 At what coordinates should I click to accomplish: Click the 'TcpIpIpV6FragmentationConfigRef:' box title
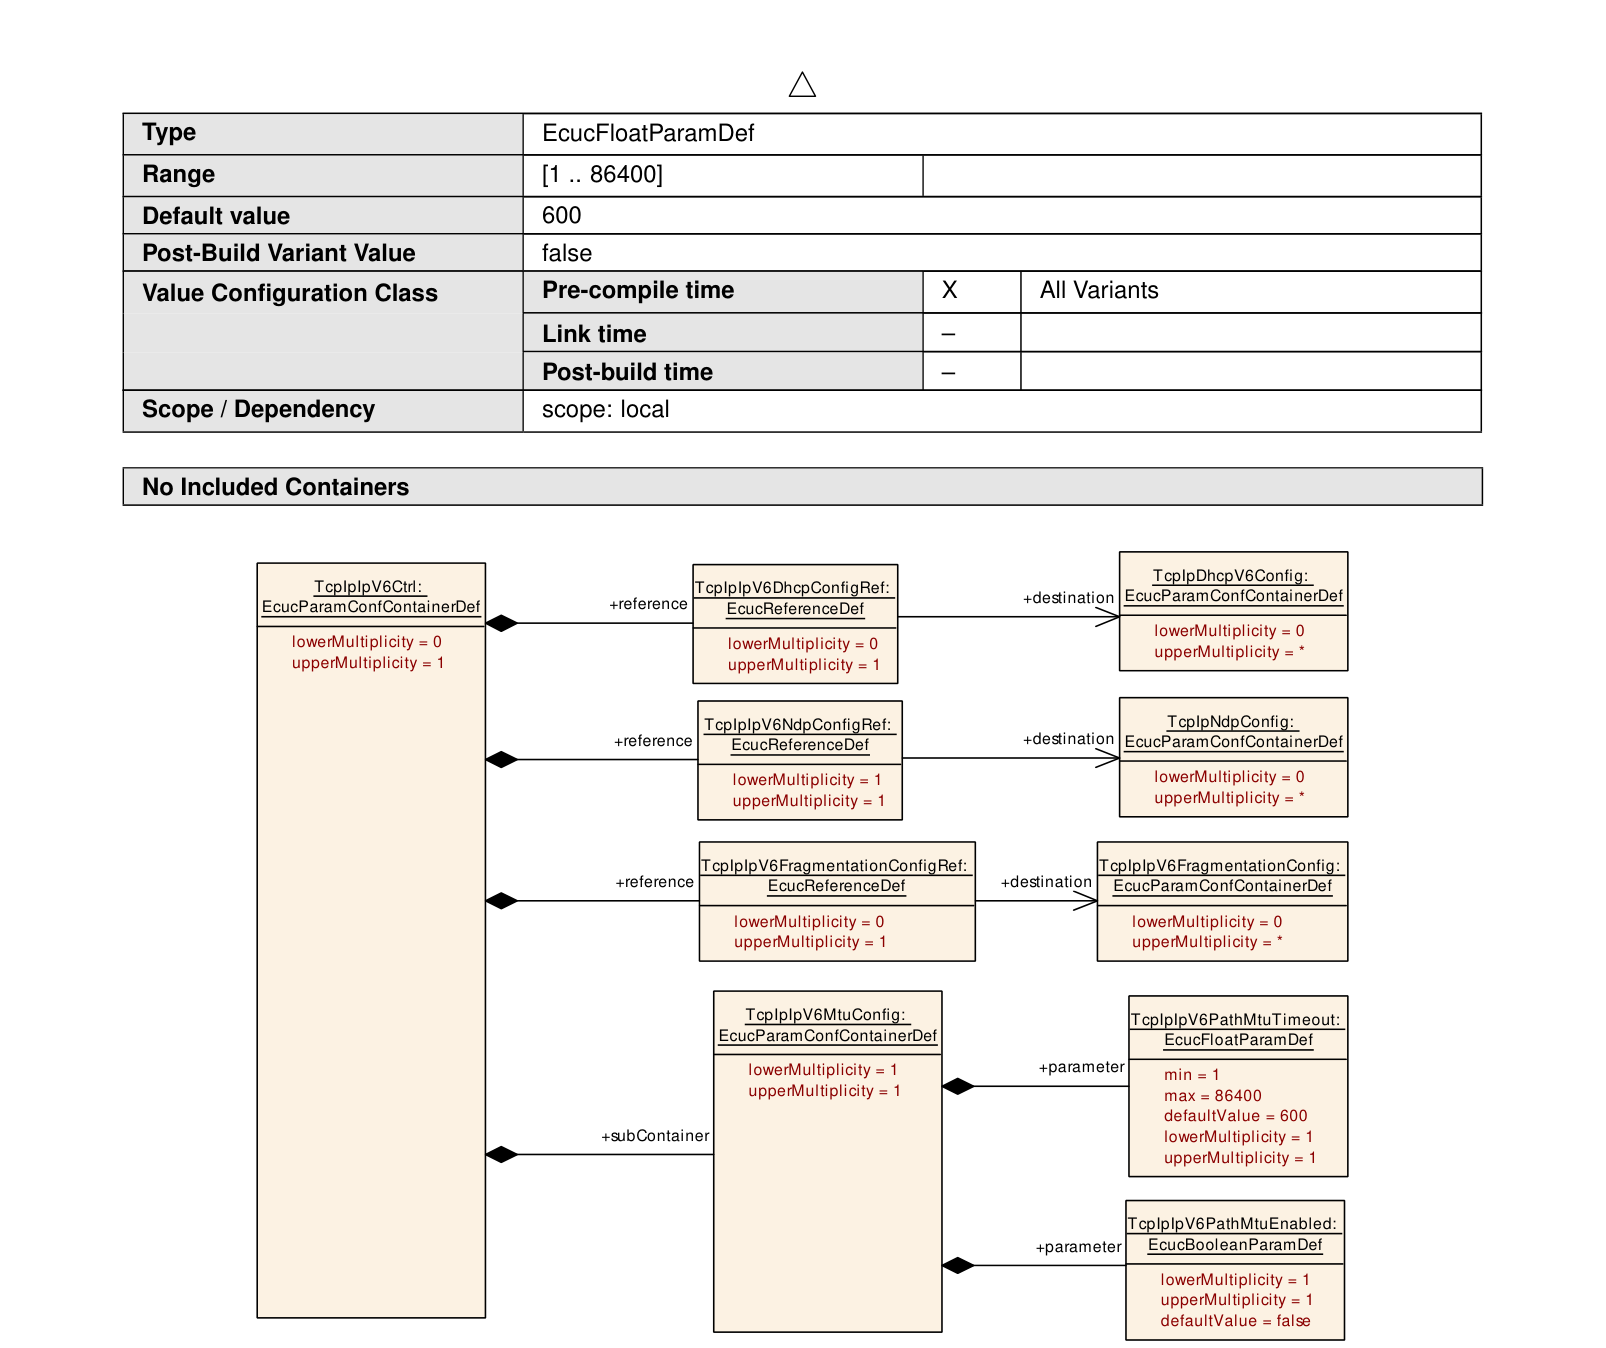click(x=834, y=866)
